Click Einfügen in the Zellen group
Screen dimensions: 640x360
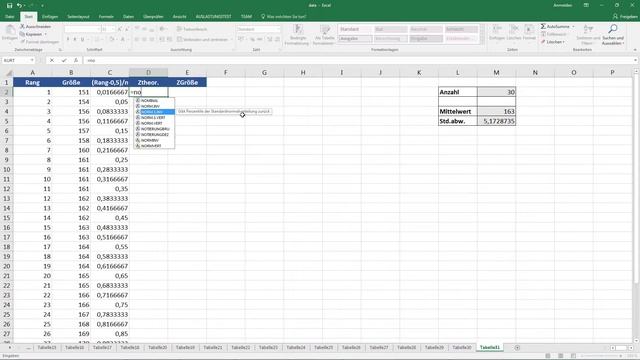(497, 33)
